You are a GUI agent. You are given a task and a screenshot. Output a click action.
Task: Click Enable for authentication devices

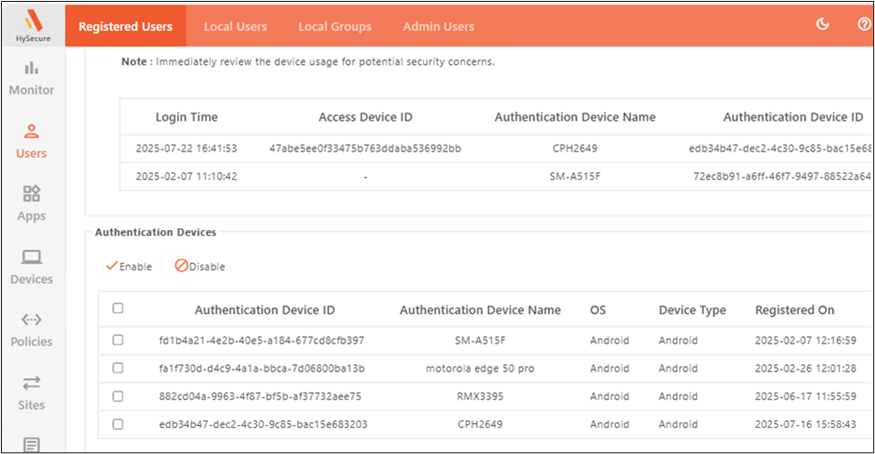(129, 266)
